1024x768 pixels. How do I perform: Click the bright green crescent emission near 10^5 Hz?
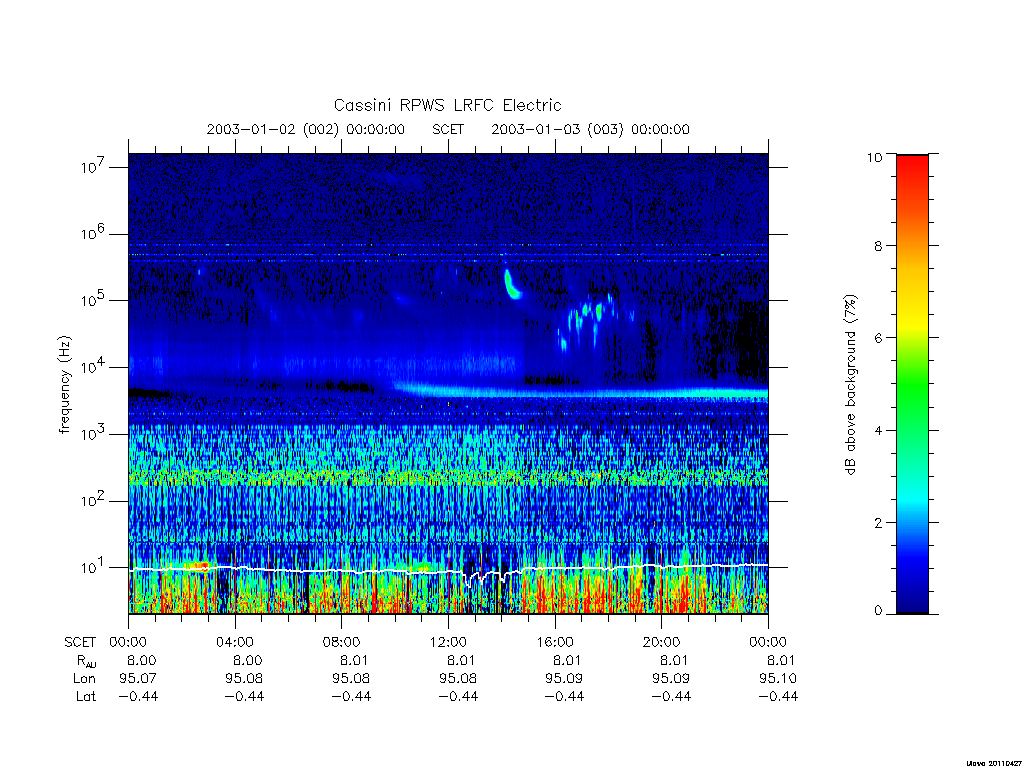513,285
